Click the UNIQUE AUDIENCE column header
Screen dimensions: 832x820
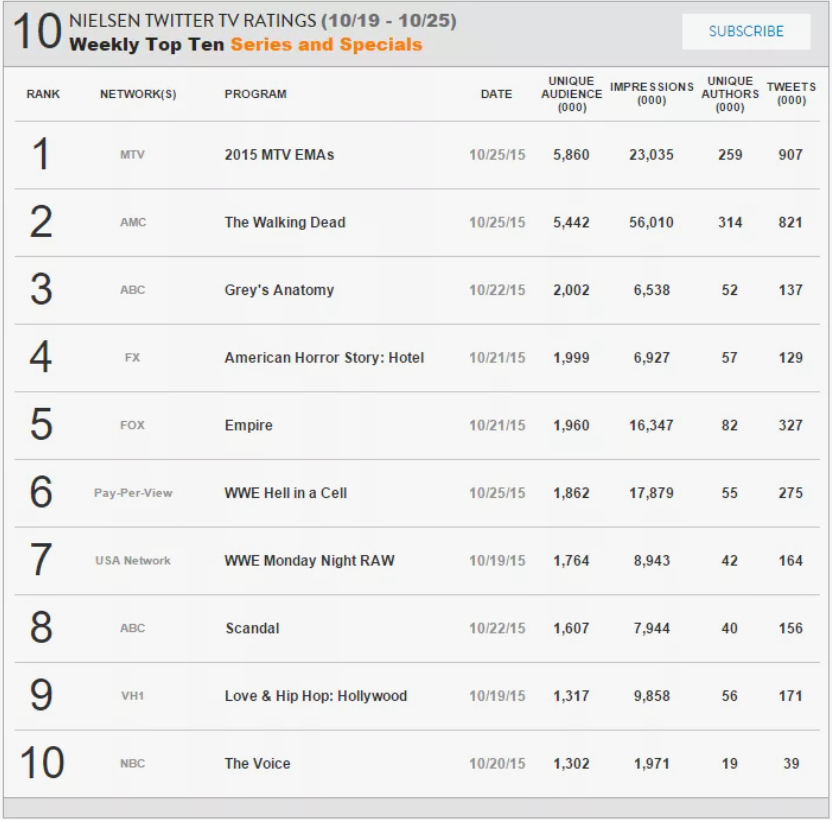pyautogui.click(x=571, y=94)
